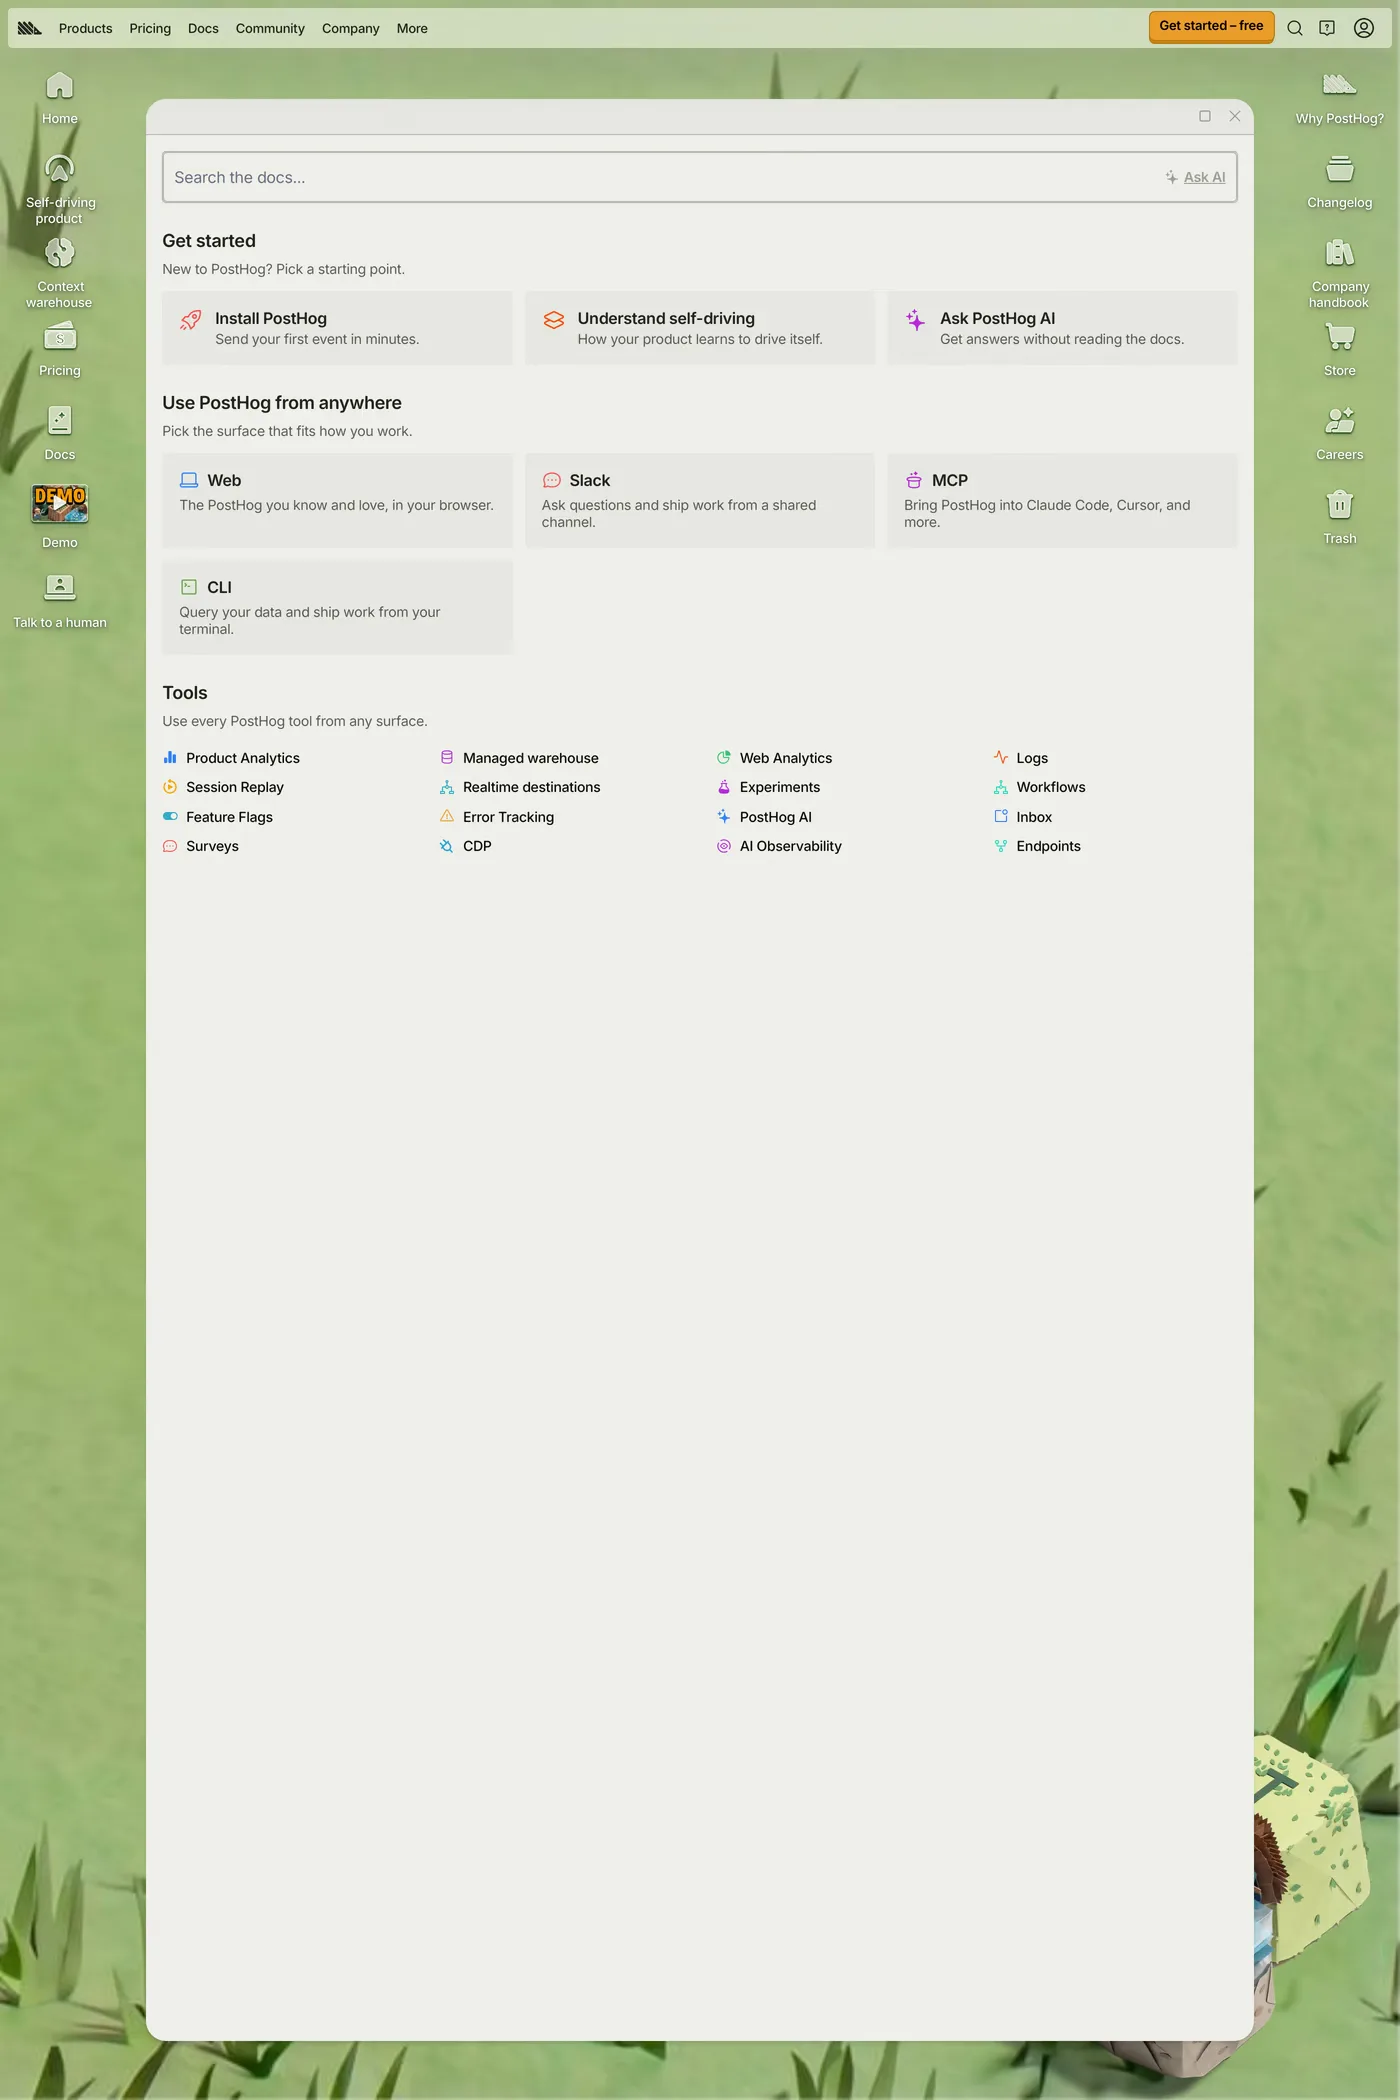Click the Ask AI link in search box
The image size is (1400, 2100).
[x=1195, y=177]
